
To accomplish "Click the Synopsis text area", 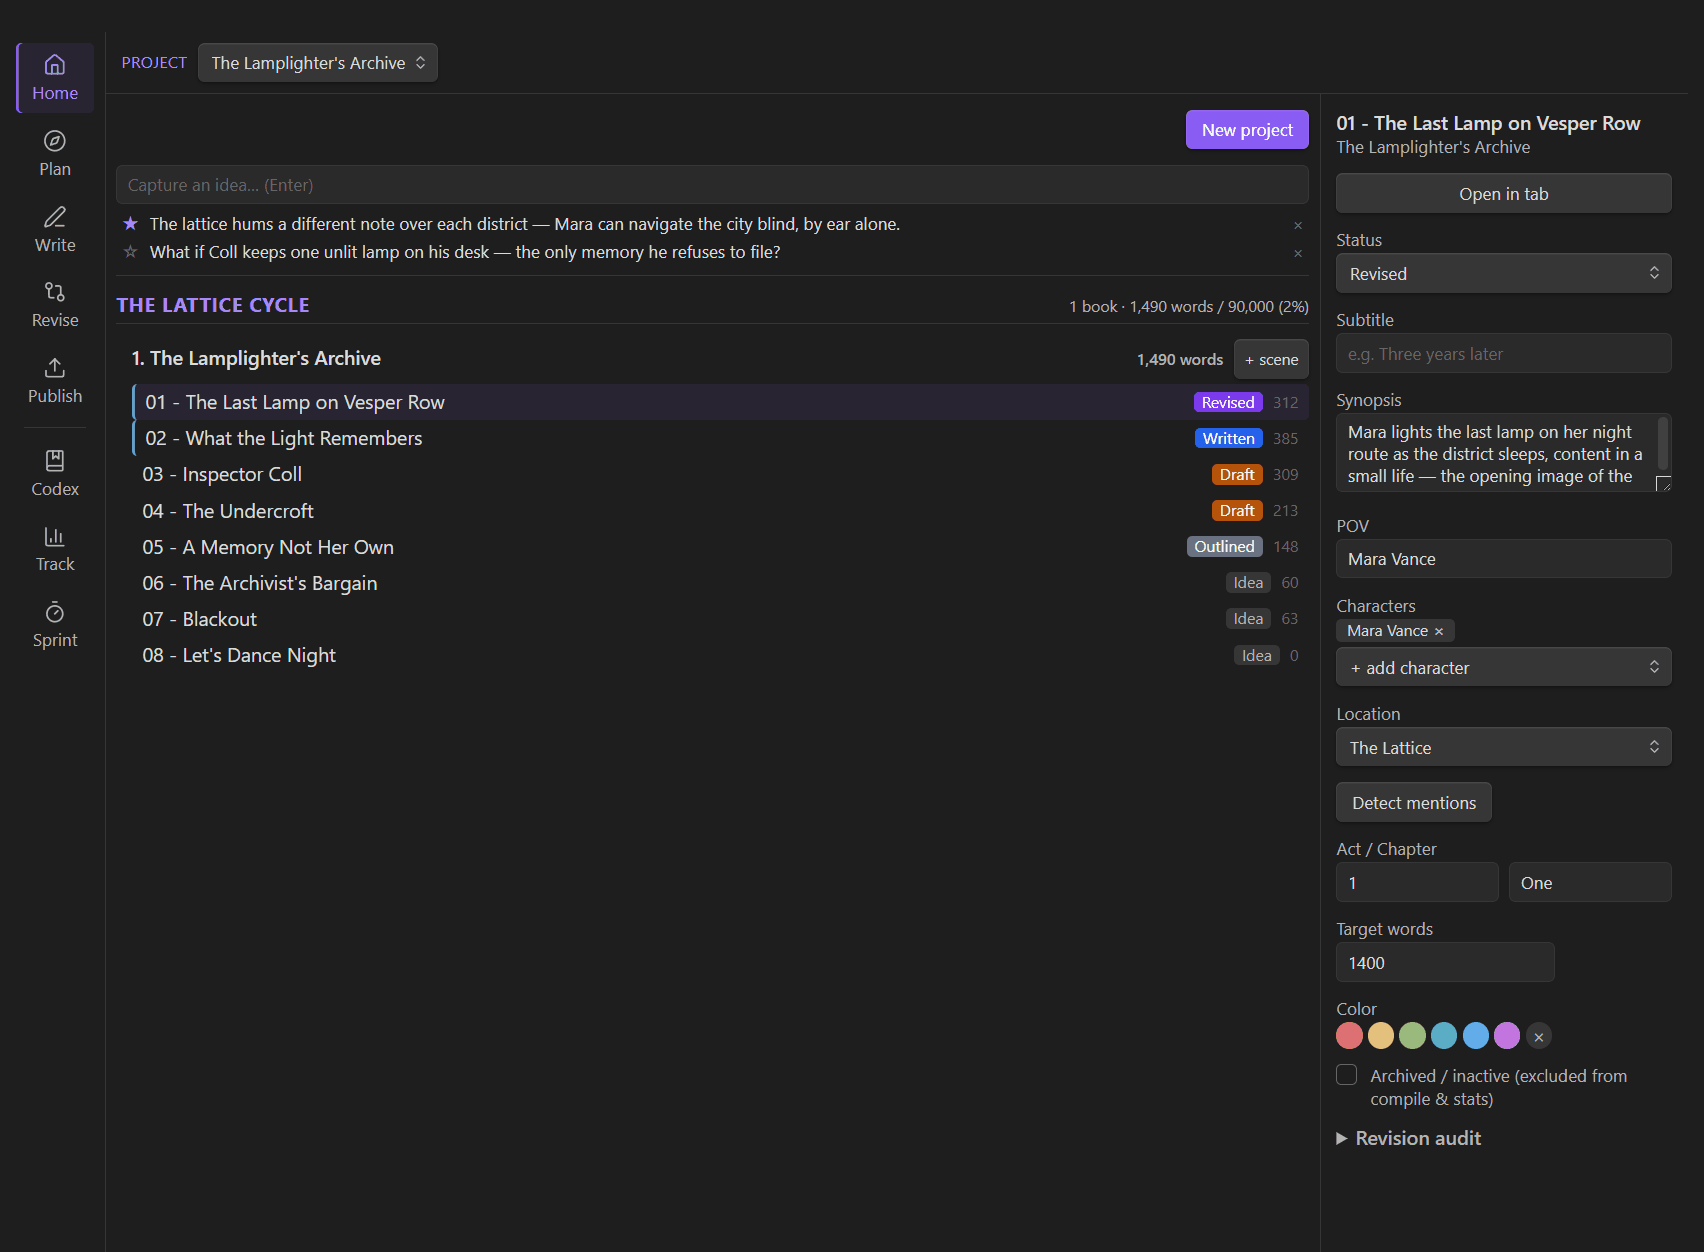I will pyautogui.click(x=1504, y=453).
